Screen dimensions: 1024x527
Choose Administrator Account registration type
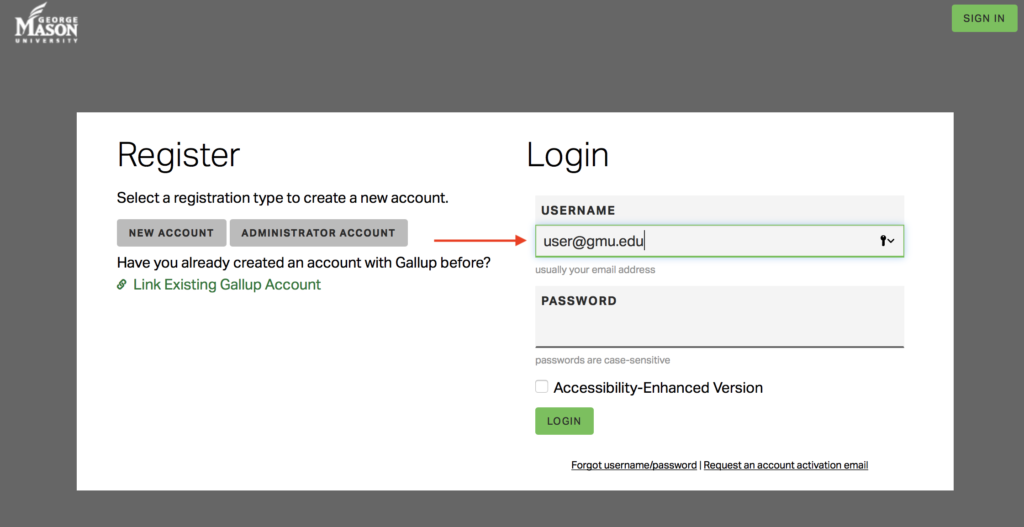click(x=319, y=232)
